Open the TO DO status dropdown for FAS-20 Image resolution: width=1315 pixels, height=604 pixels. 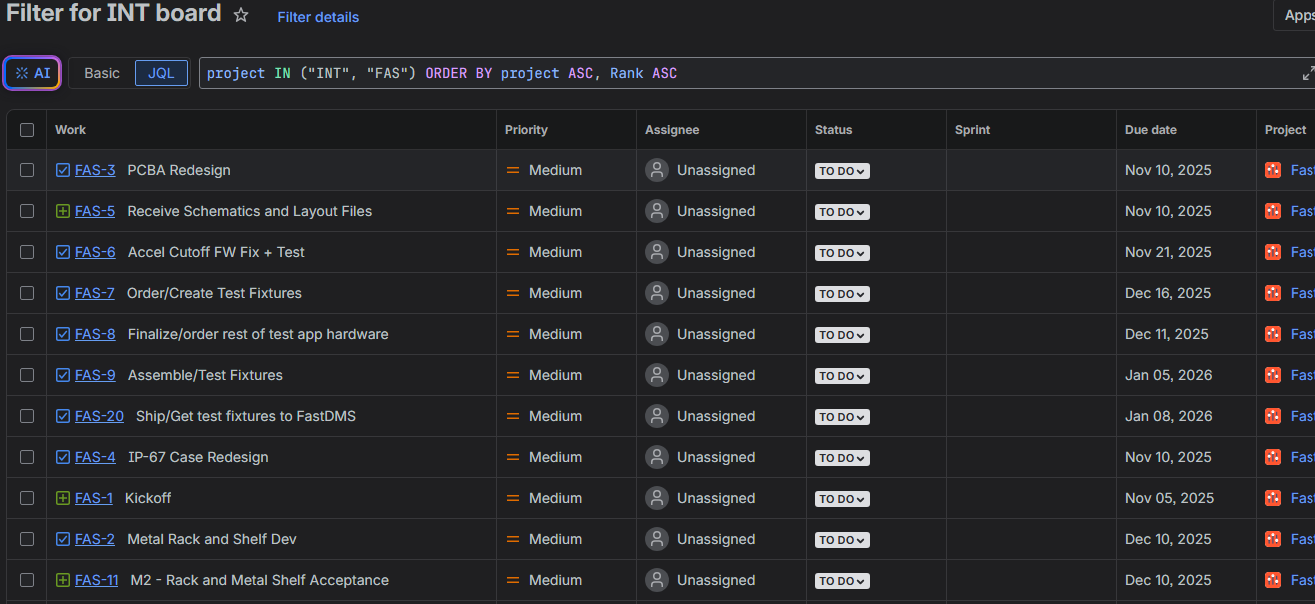pos(842,417)
